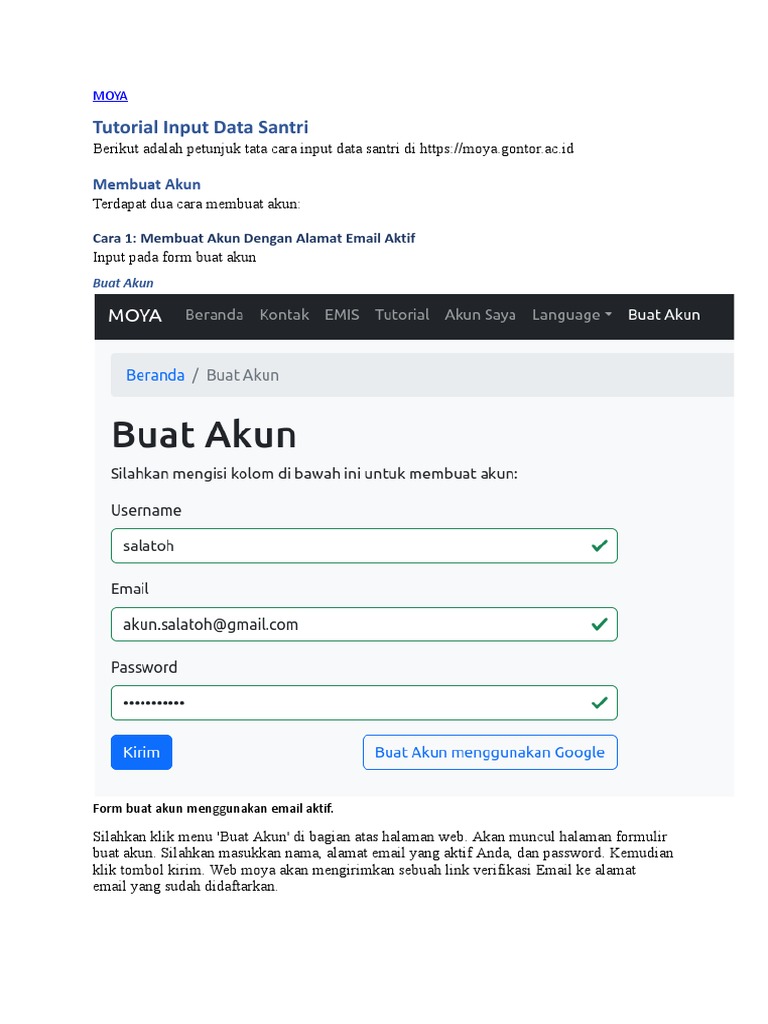This screenshot has width=768, height=1024.
Task: Open Akun Saya in the navbar
Action: (x=480, y=315)
